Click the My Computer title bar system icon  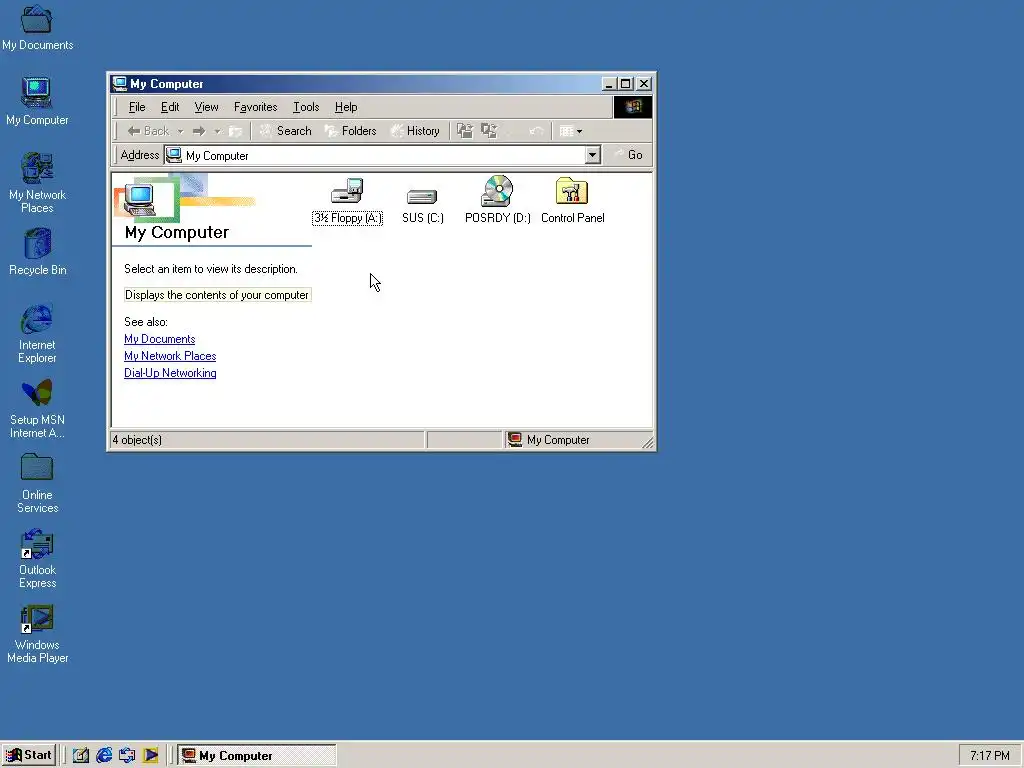tap(120, 84)
